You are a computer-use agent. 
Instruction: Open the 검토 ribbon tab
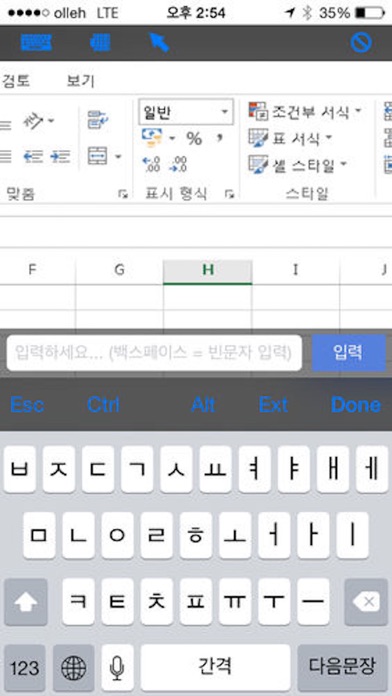pyautogui.click(x=15, y=81)
